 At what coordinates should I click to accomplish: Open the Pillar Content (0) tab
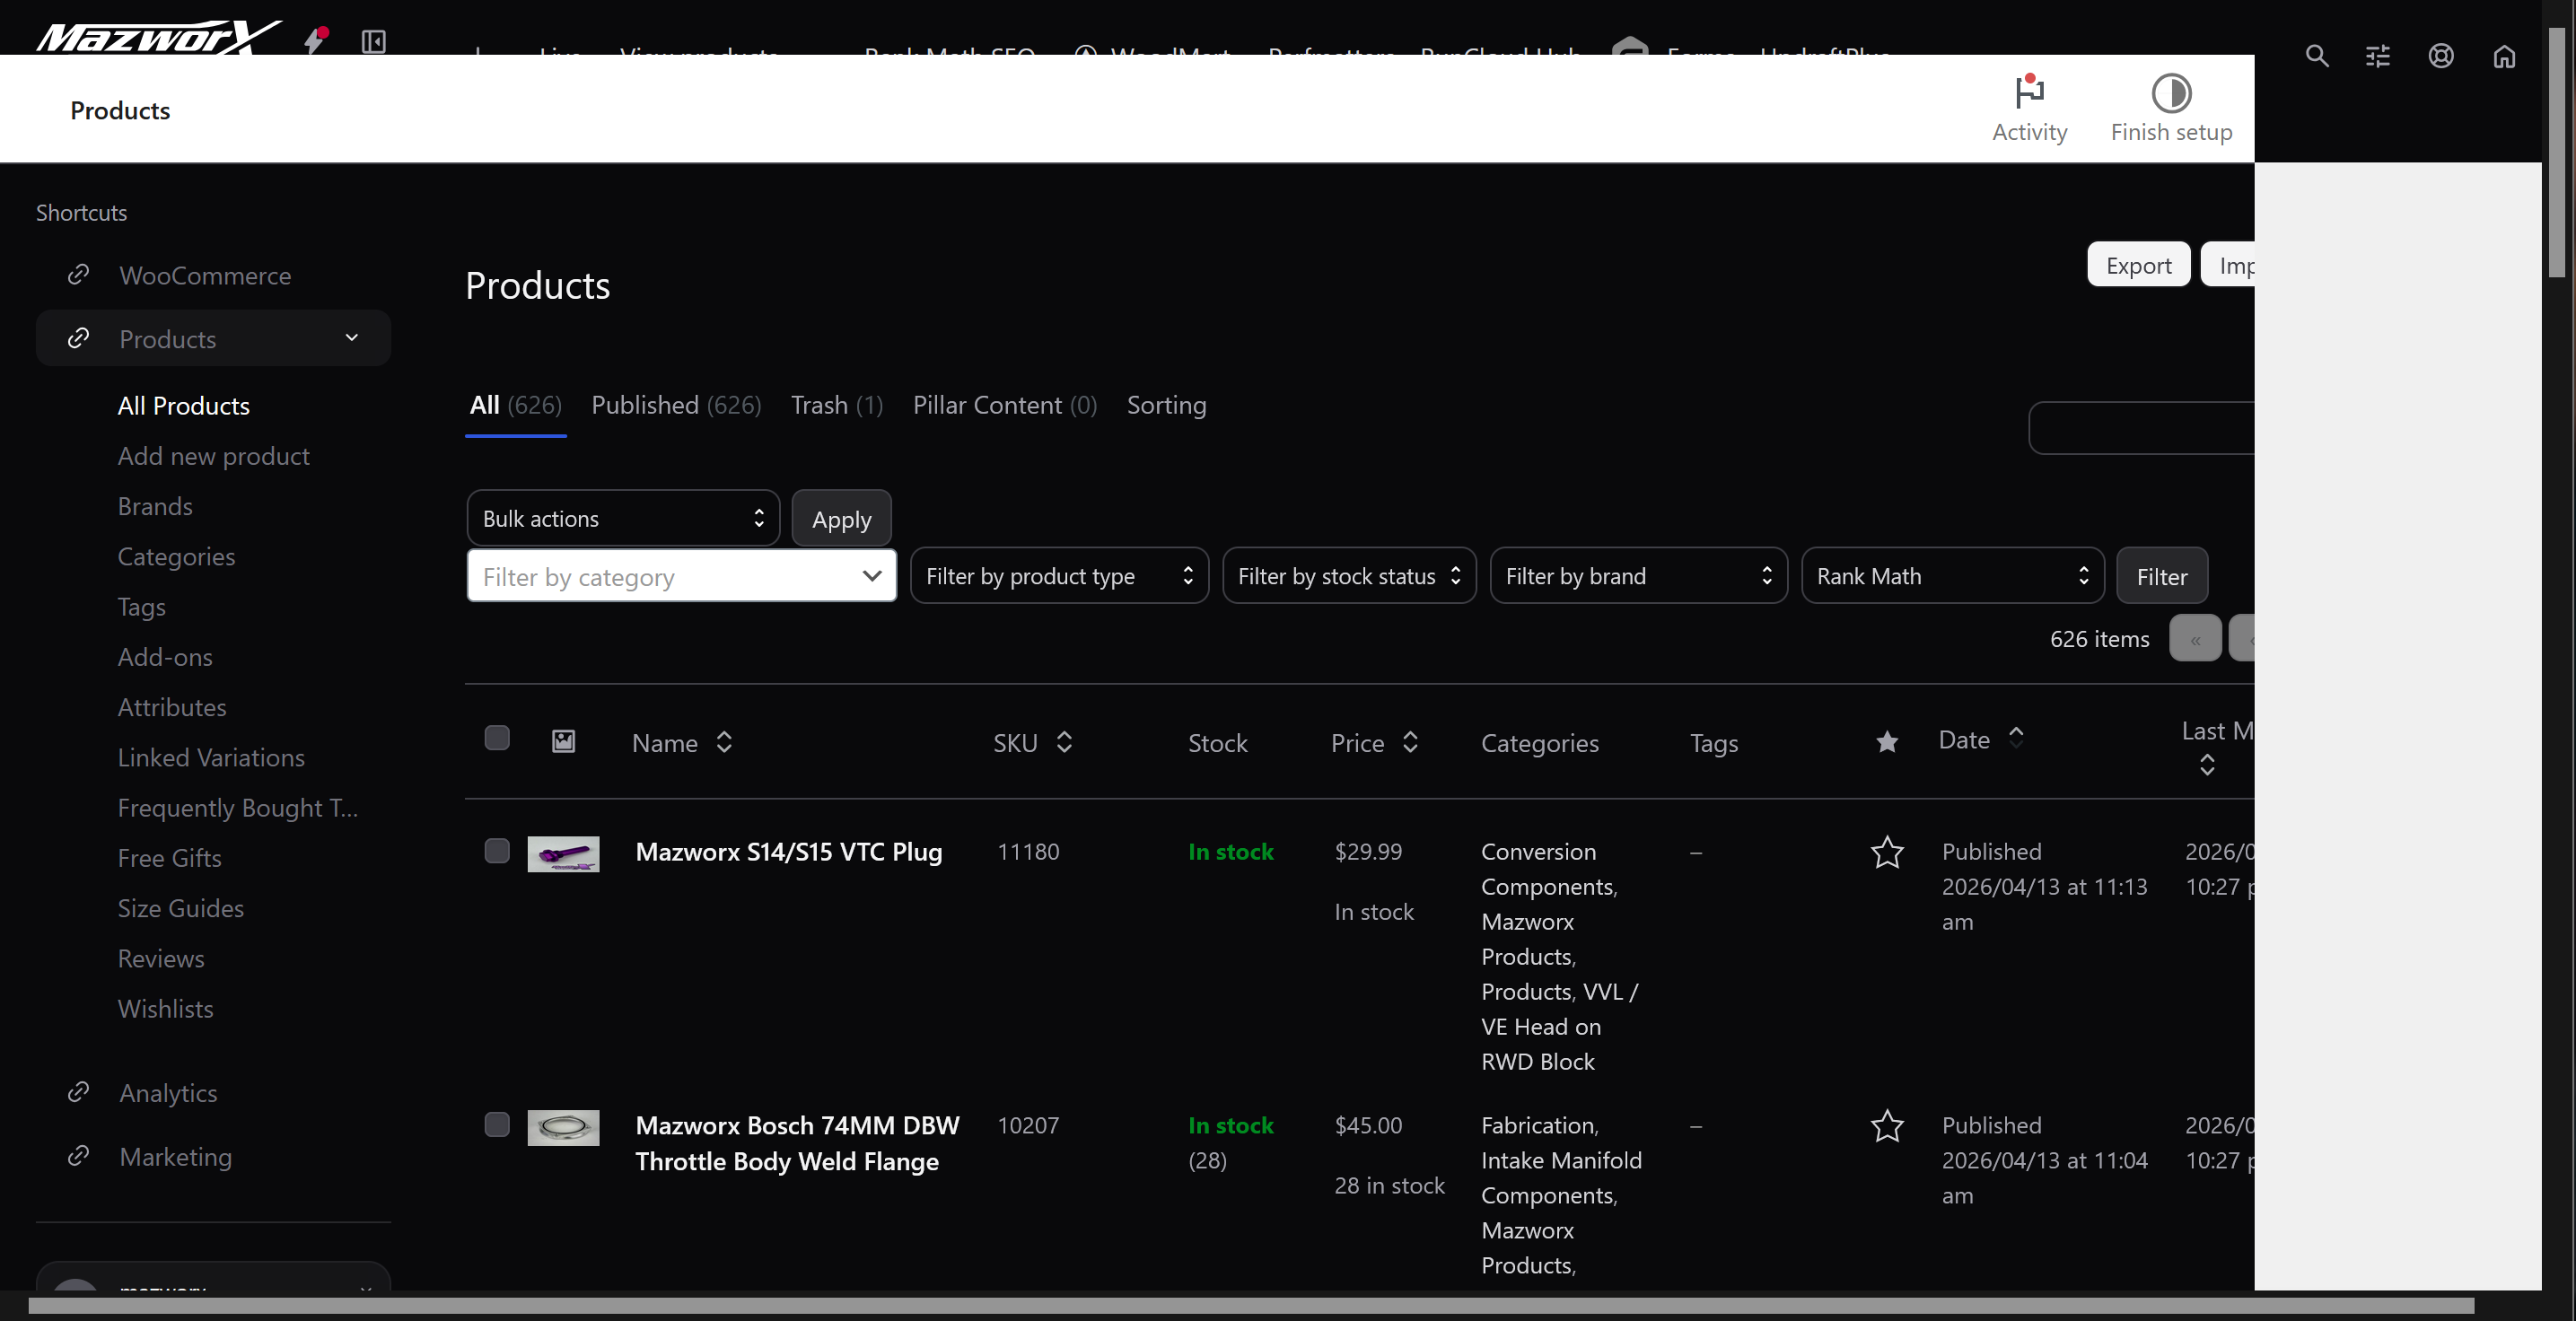coord(1005,405)
